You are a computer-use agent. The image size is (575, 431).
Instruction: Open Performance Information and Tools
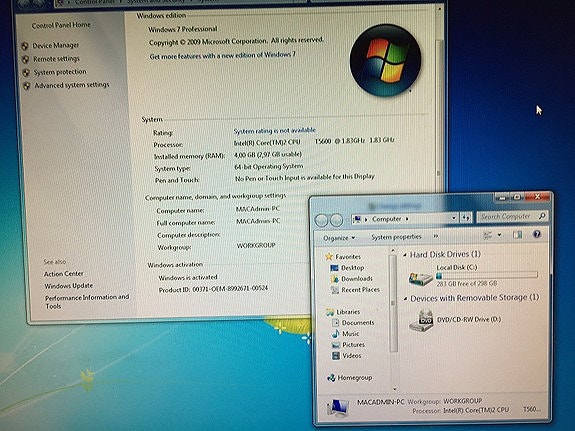(x=87, y=302)
